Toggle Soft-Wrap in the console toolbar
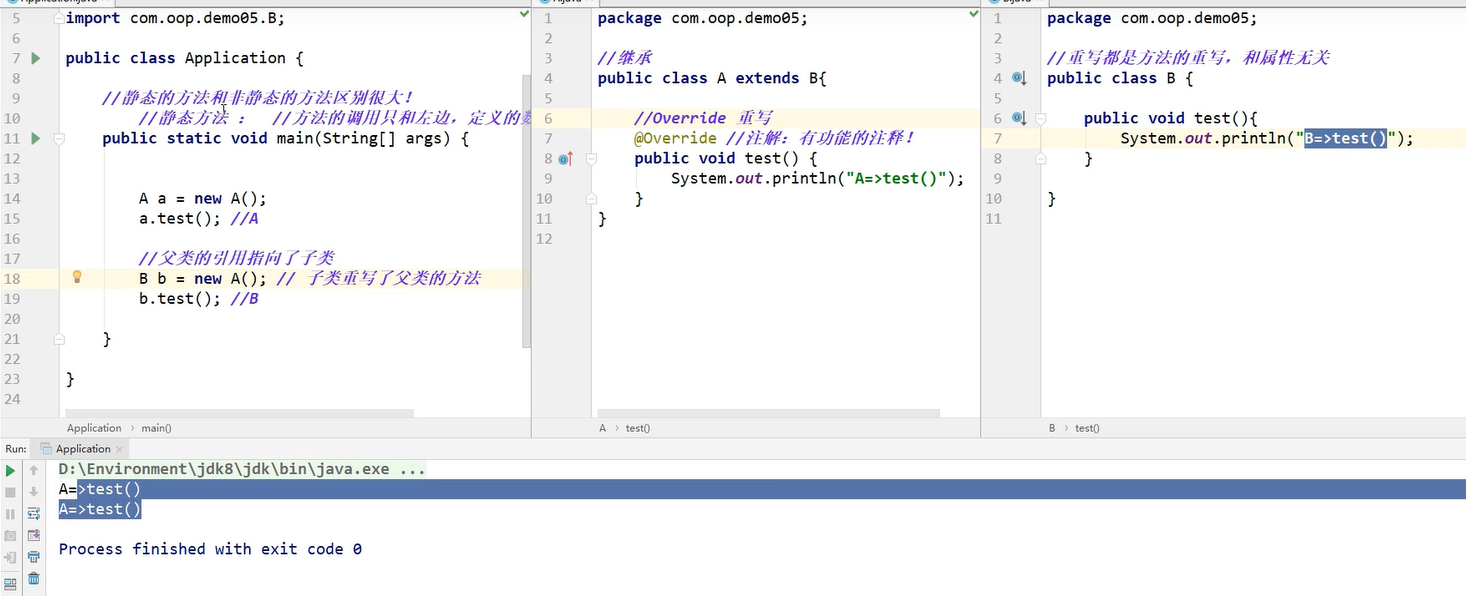 [34, 513]
